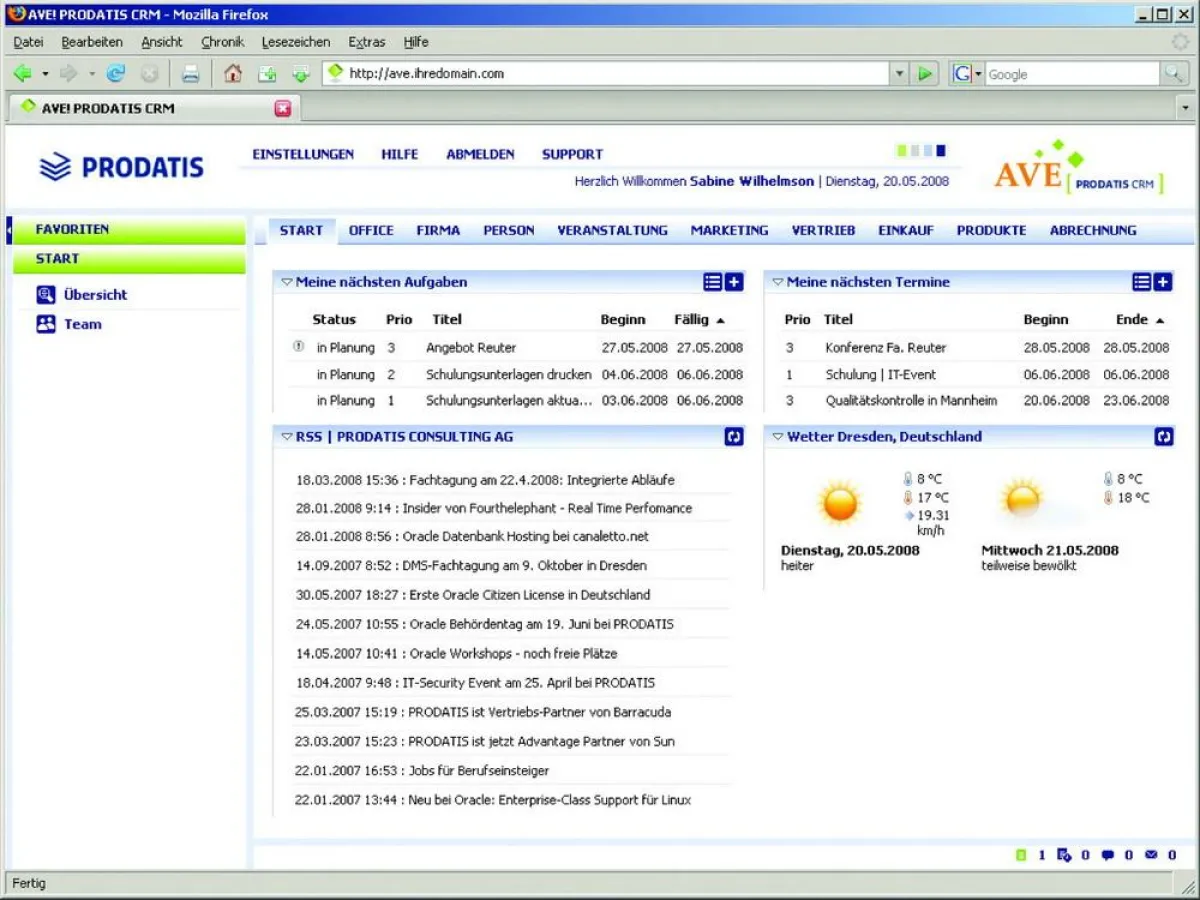Viewport: 1200px width, 900px height.
Task: Reload the Wetter Dresden weather panel
Action: tap(1163, 437)
